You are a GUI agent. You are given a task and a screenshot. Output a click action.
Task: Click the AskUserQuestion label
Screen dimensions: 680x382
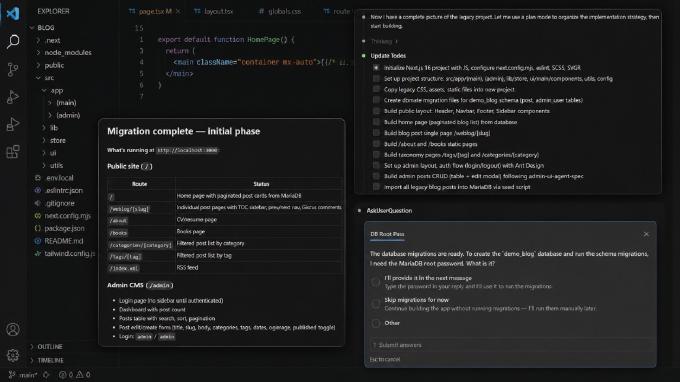[389, 211]
